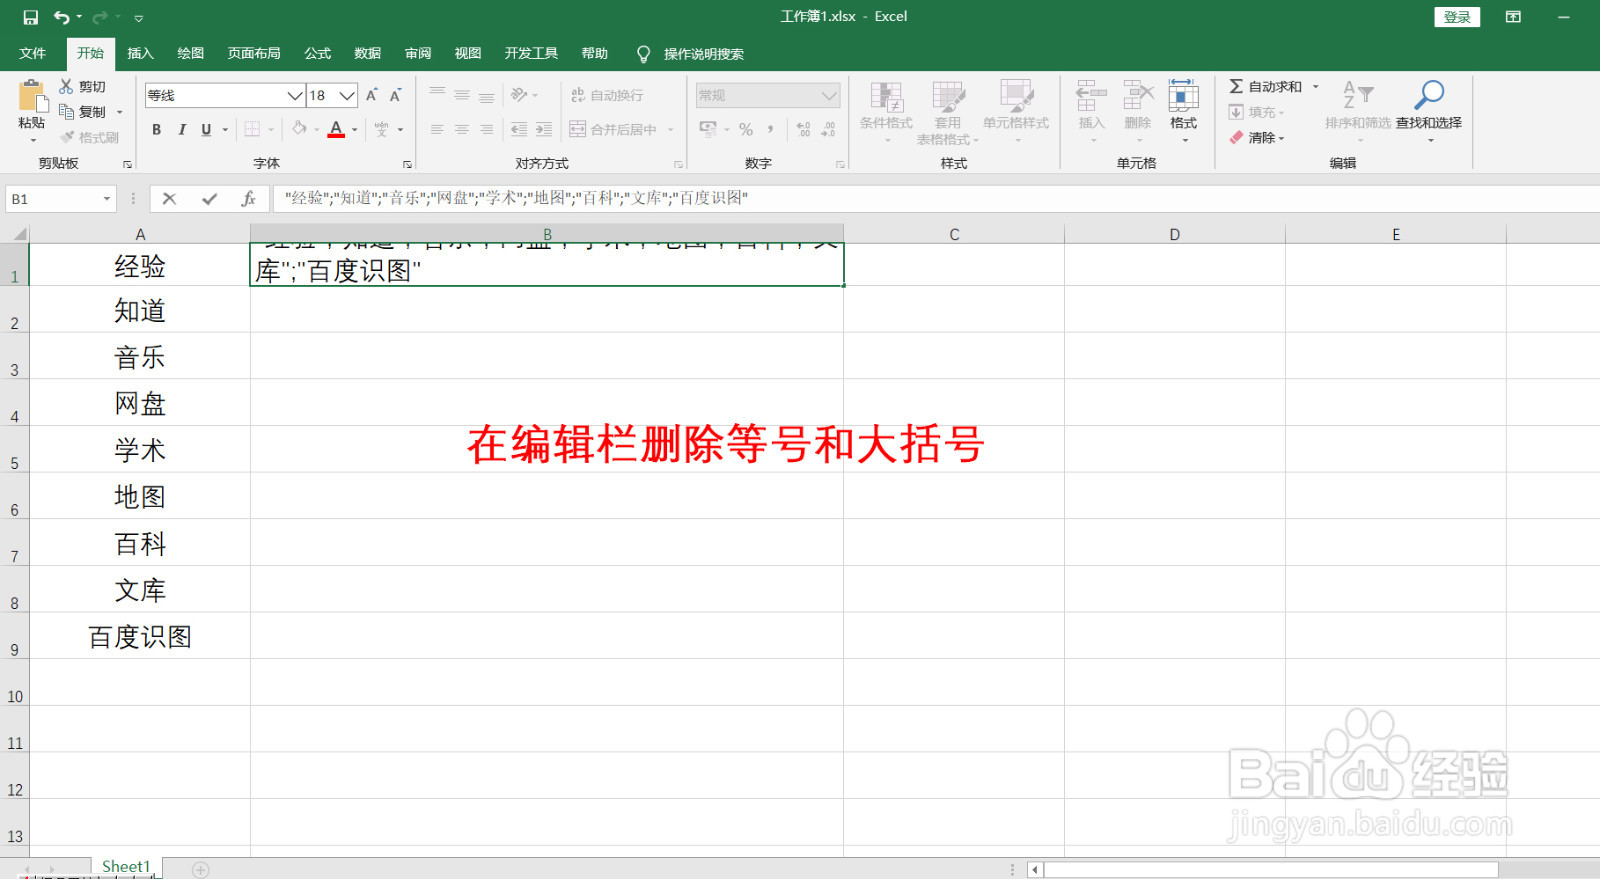The image size is (1600, 879).
Task: Toggle italic formatting
Action: tap(182, 129)
